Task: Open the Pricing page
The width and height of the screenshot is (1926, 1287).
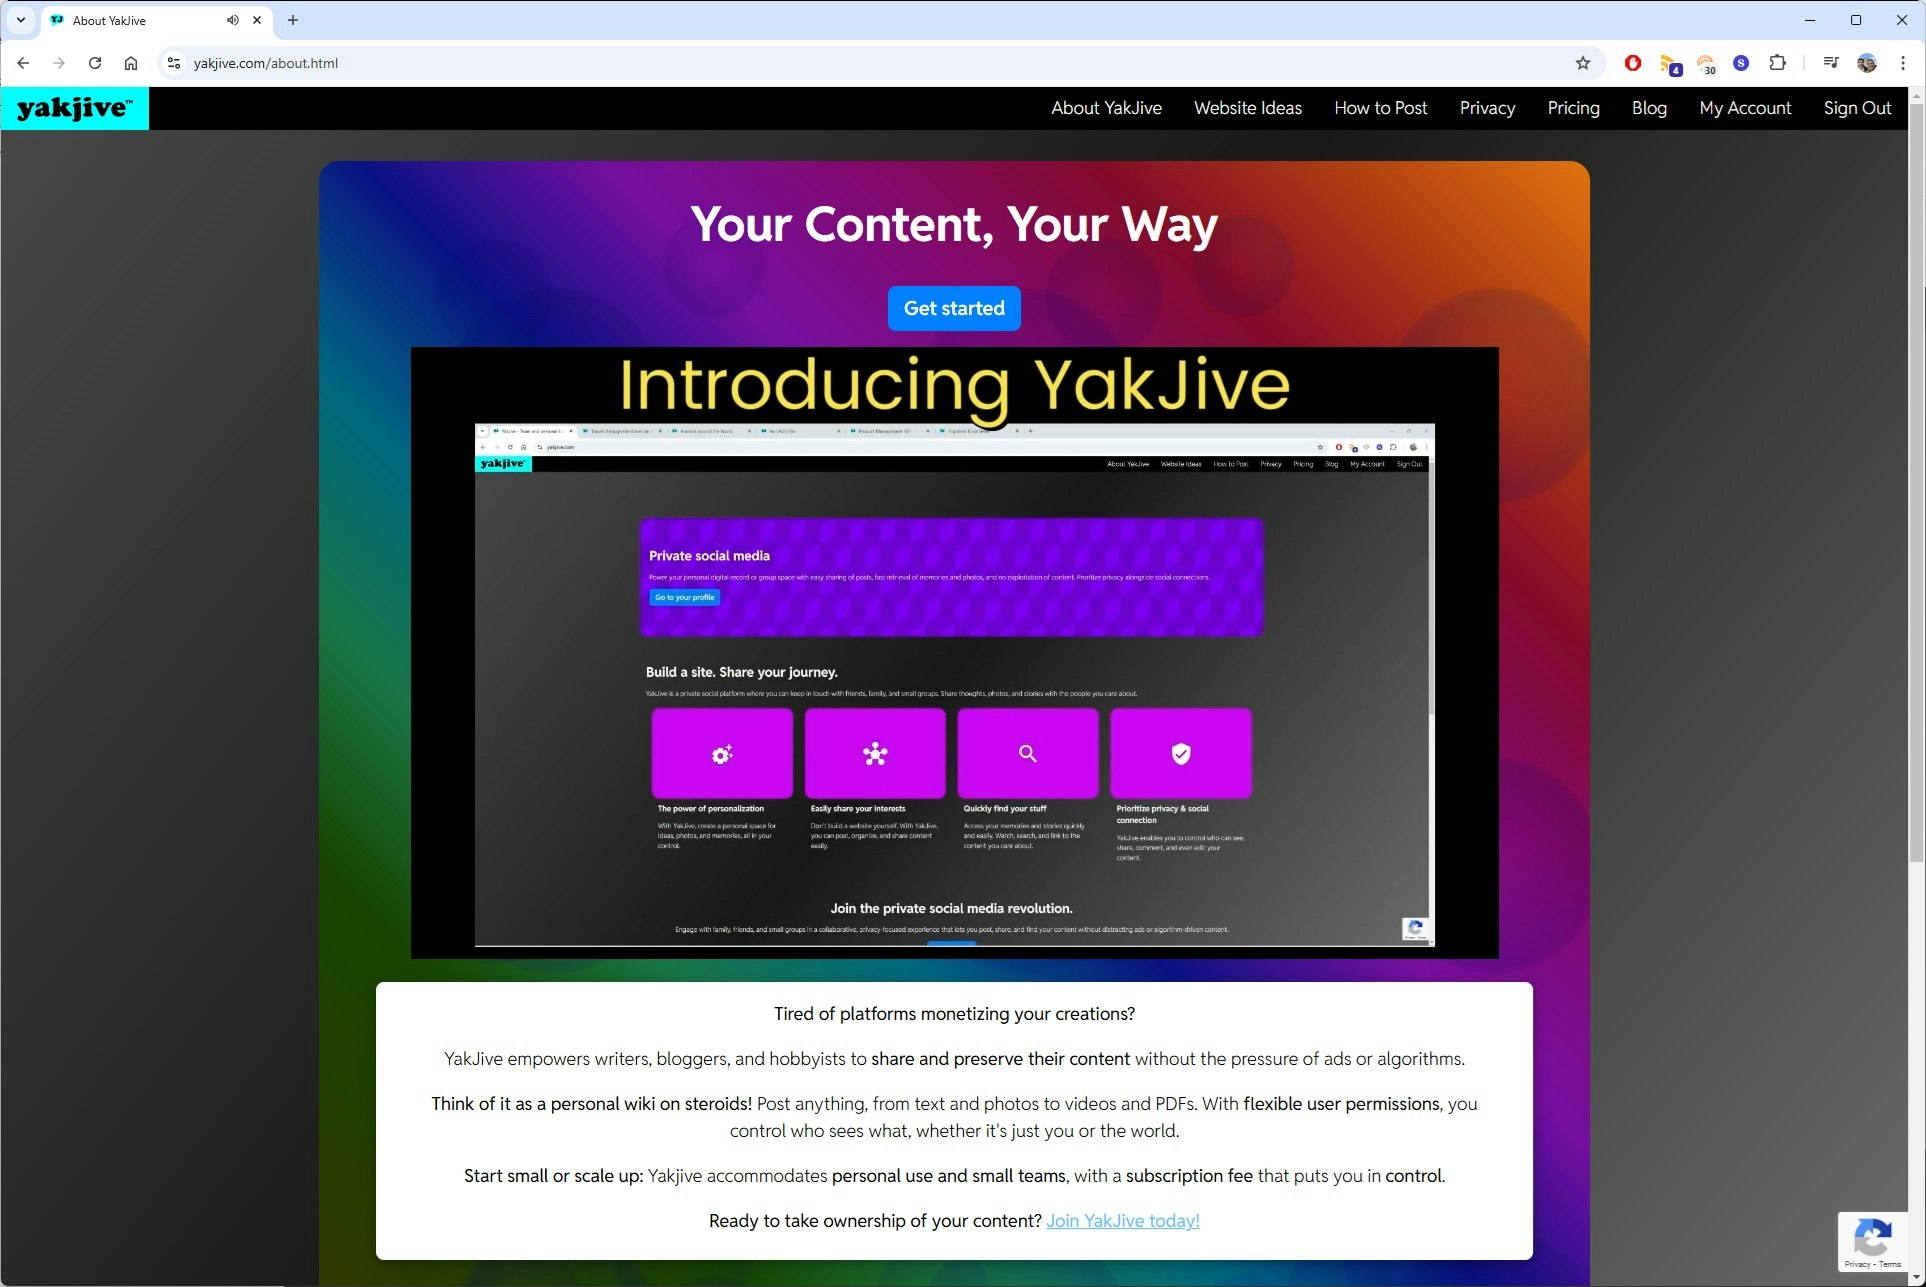Action: click(x=1573, y=108)
